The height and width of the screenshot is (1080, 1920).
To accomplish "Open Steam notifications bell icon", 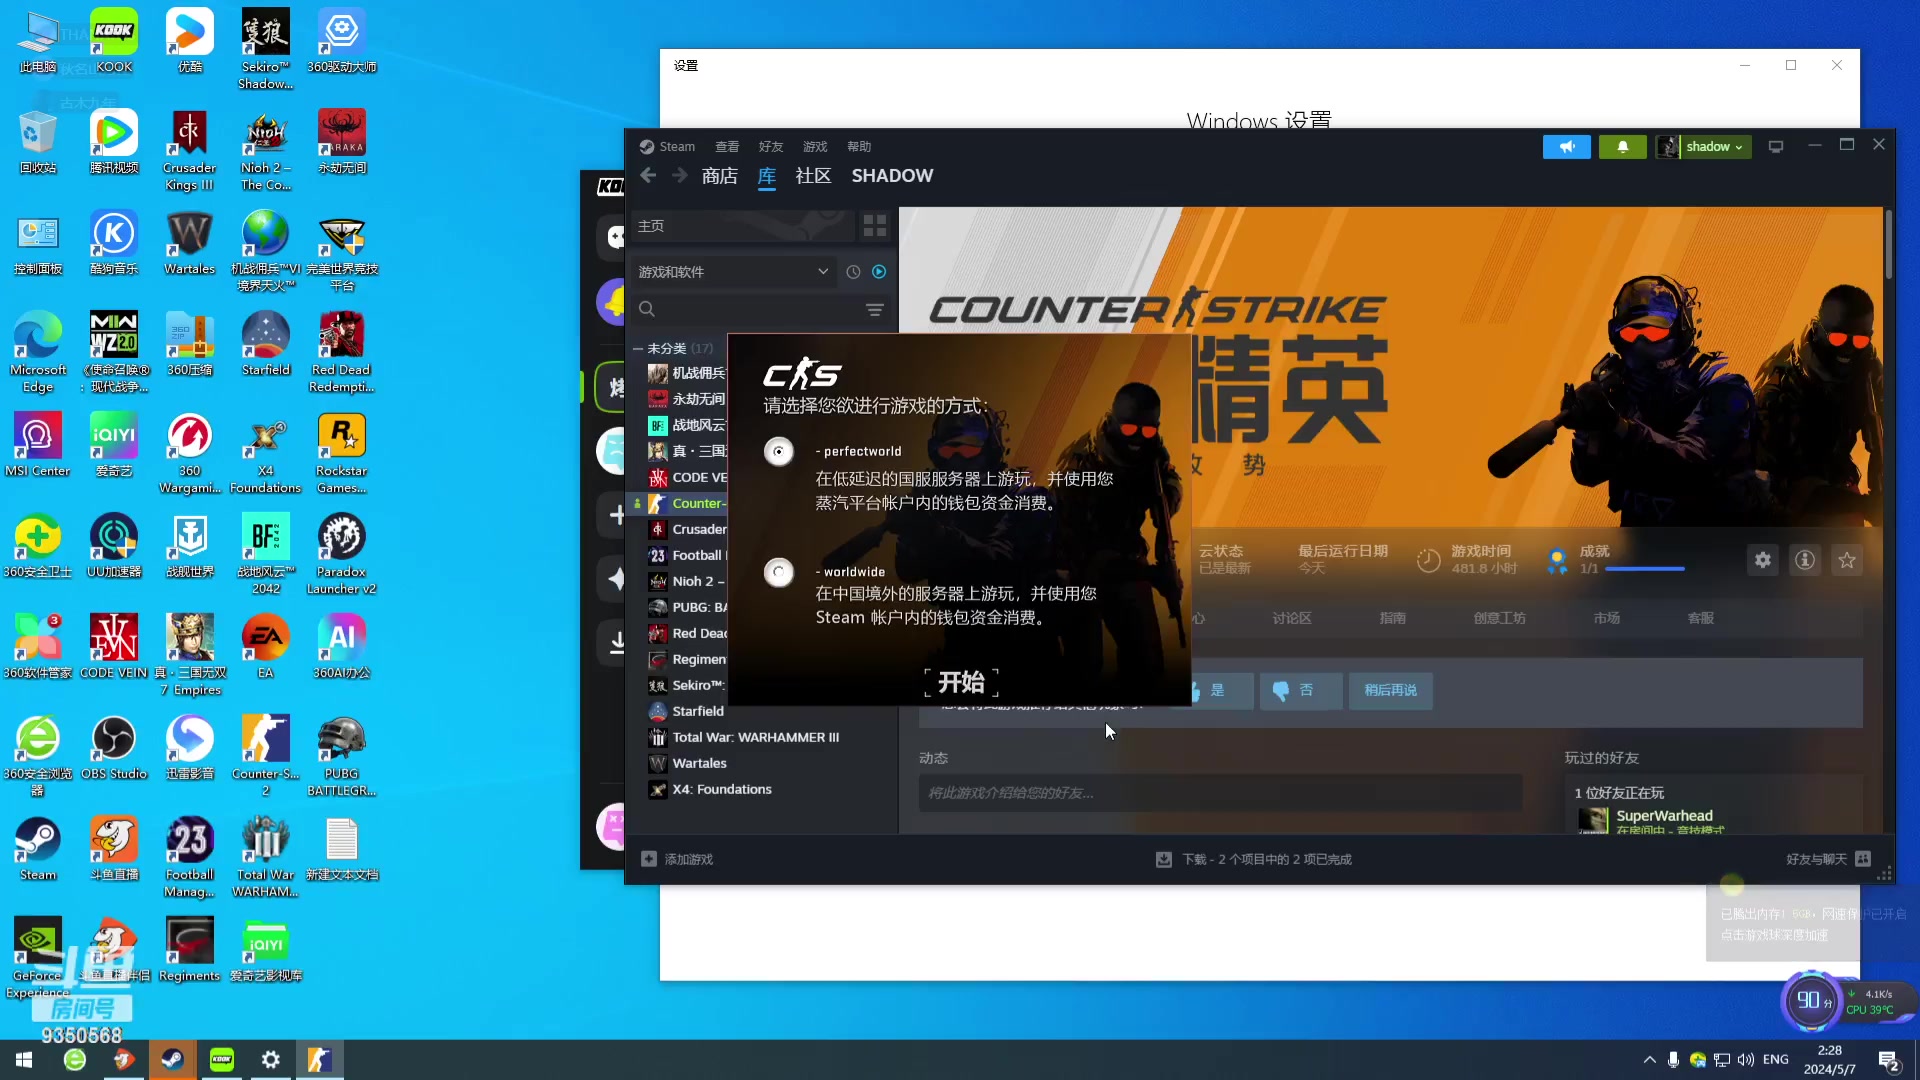I will coord(1623,147).
